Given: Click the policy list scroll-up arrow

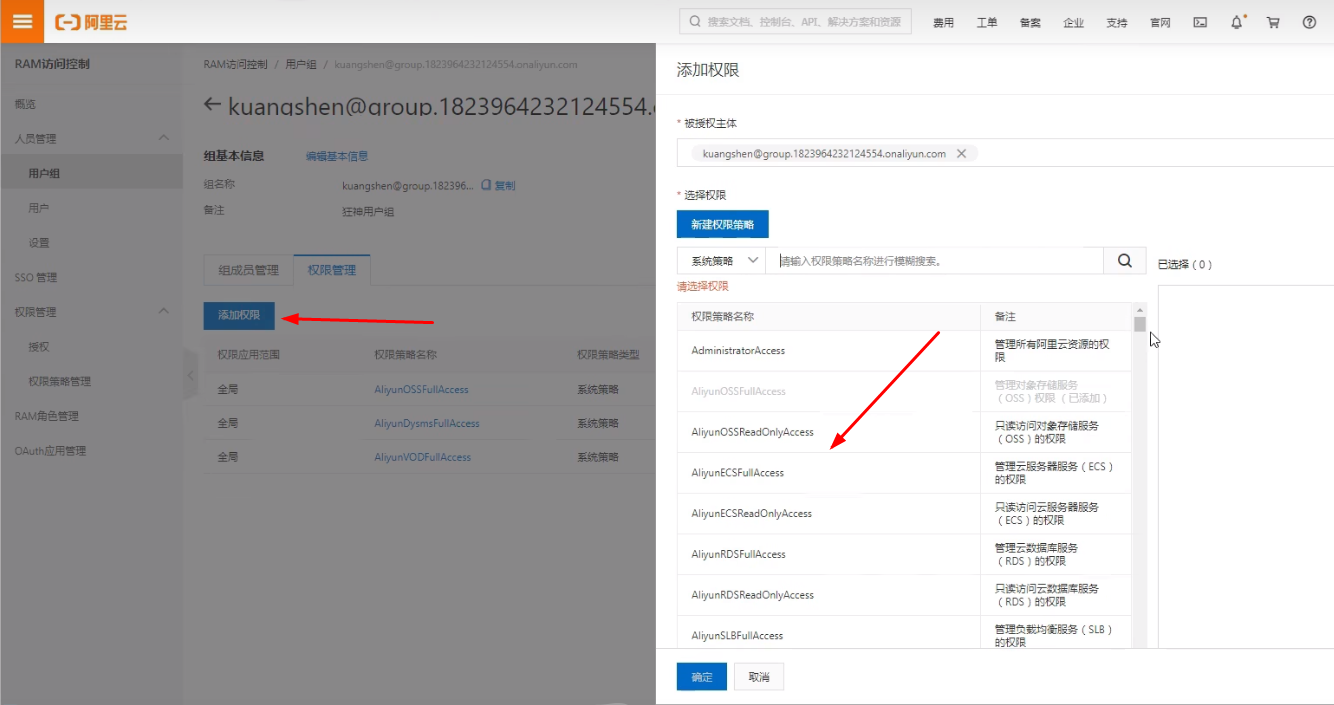Looking at the screenshot, I should pos(1139,309).
